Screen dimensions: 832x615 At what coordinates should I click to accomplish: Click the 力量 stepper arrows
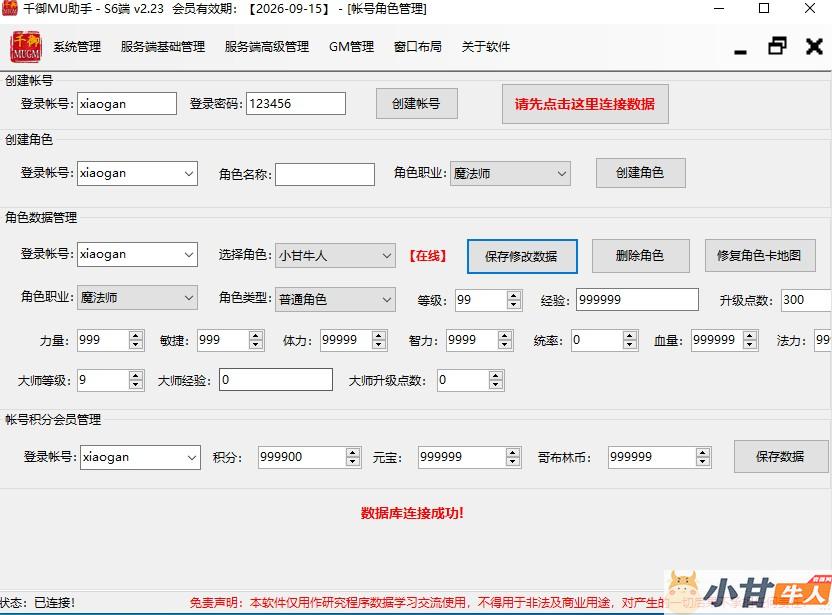tap(136, 340)
